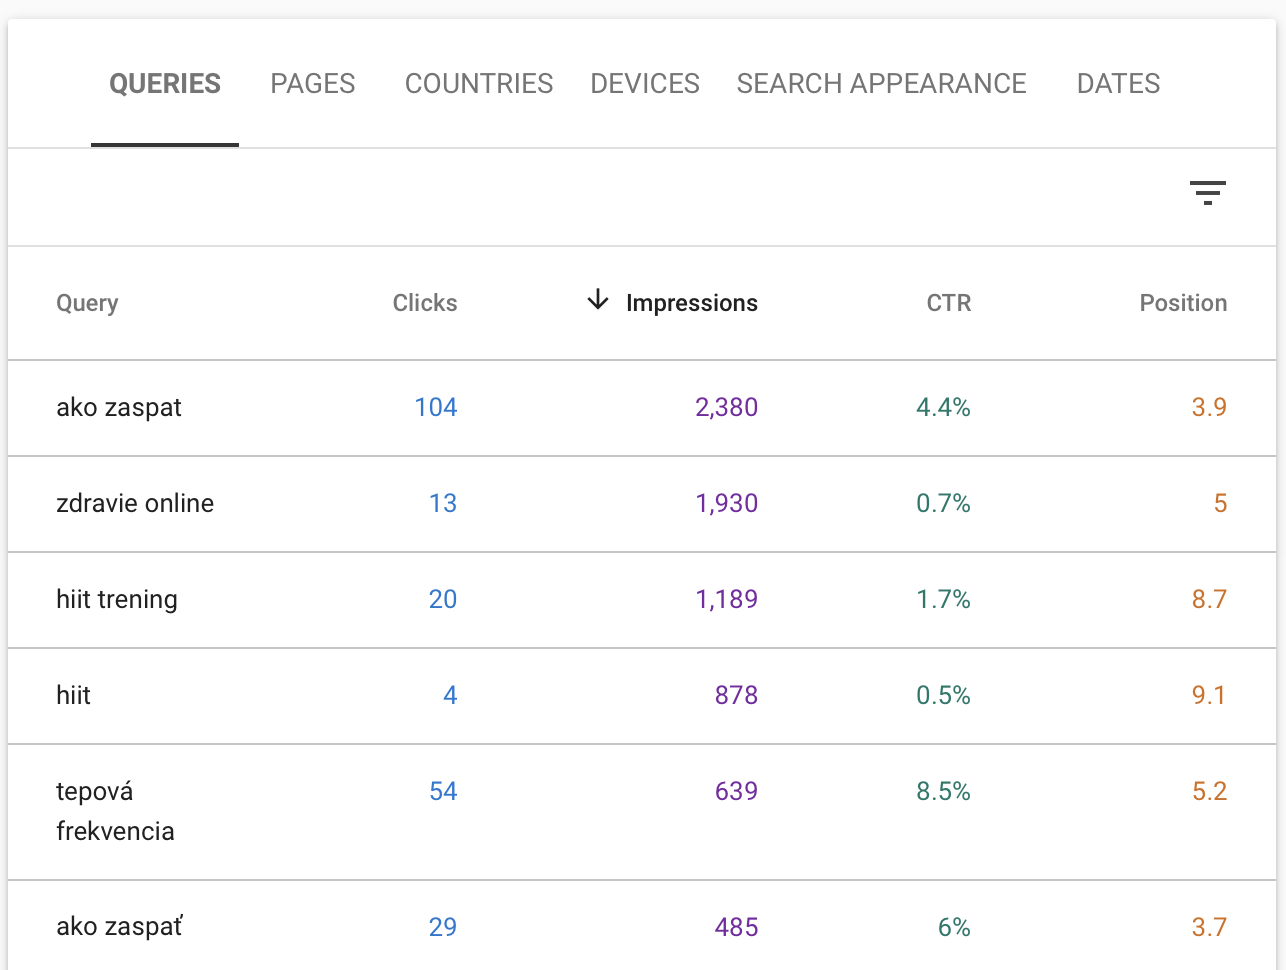The width and height of the screenshot is (1286, 970).
Task: Click the 485 impressions value
Action: 736,927
